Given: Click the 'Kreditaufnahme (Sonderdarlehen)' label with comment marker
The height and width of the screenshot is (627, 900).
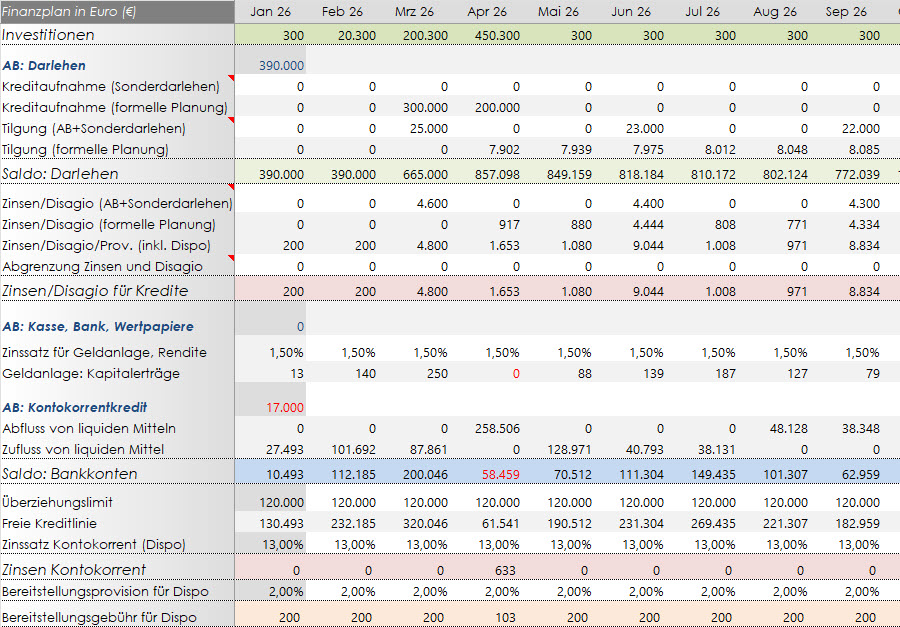Looking at the screenshot, I should point(115,86).
